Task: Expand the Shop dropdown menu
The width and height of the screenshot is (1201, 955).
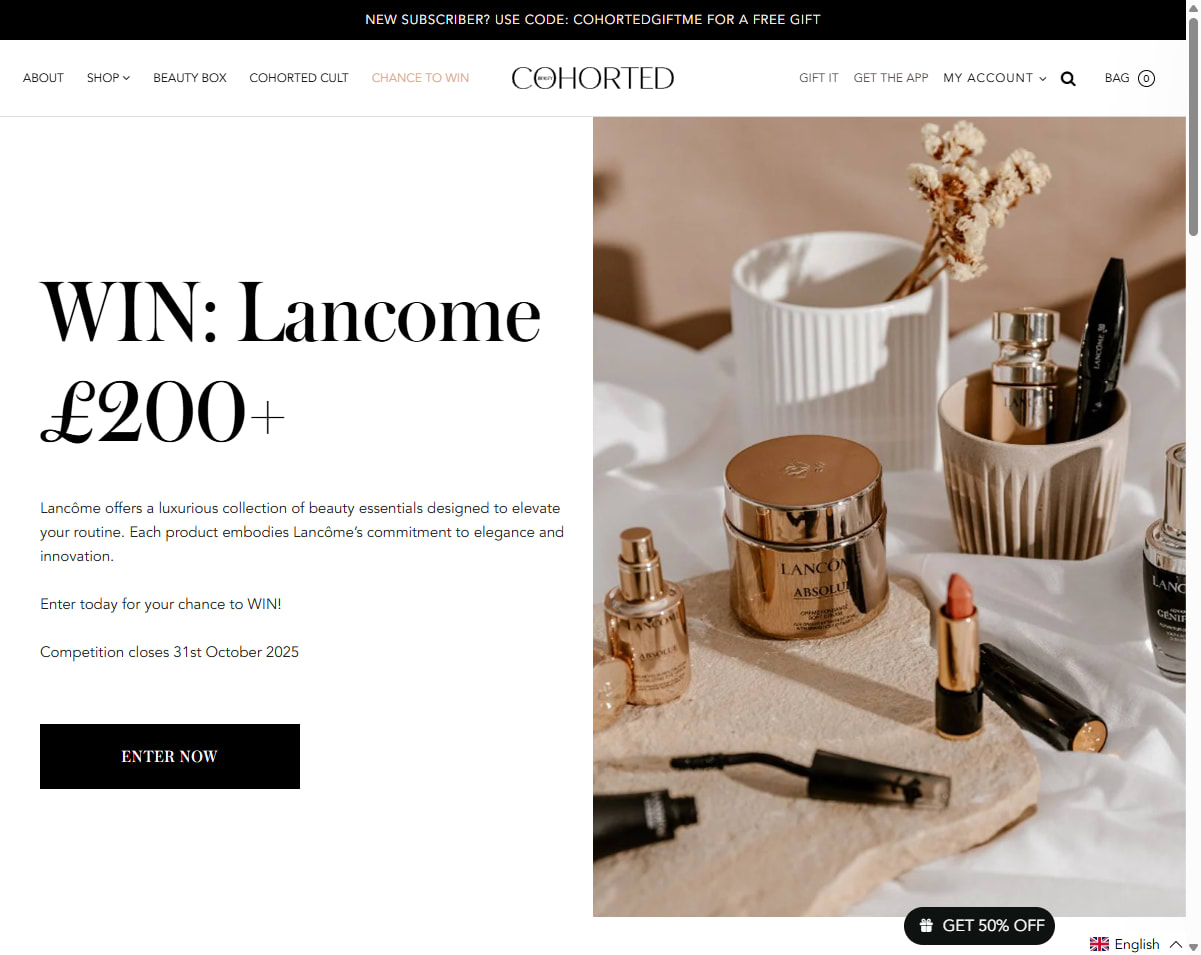Action: click(x=108, y=78)
